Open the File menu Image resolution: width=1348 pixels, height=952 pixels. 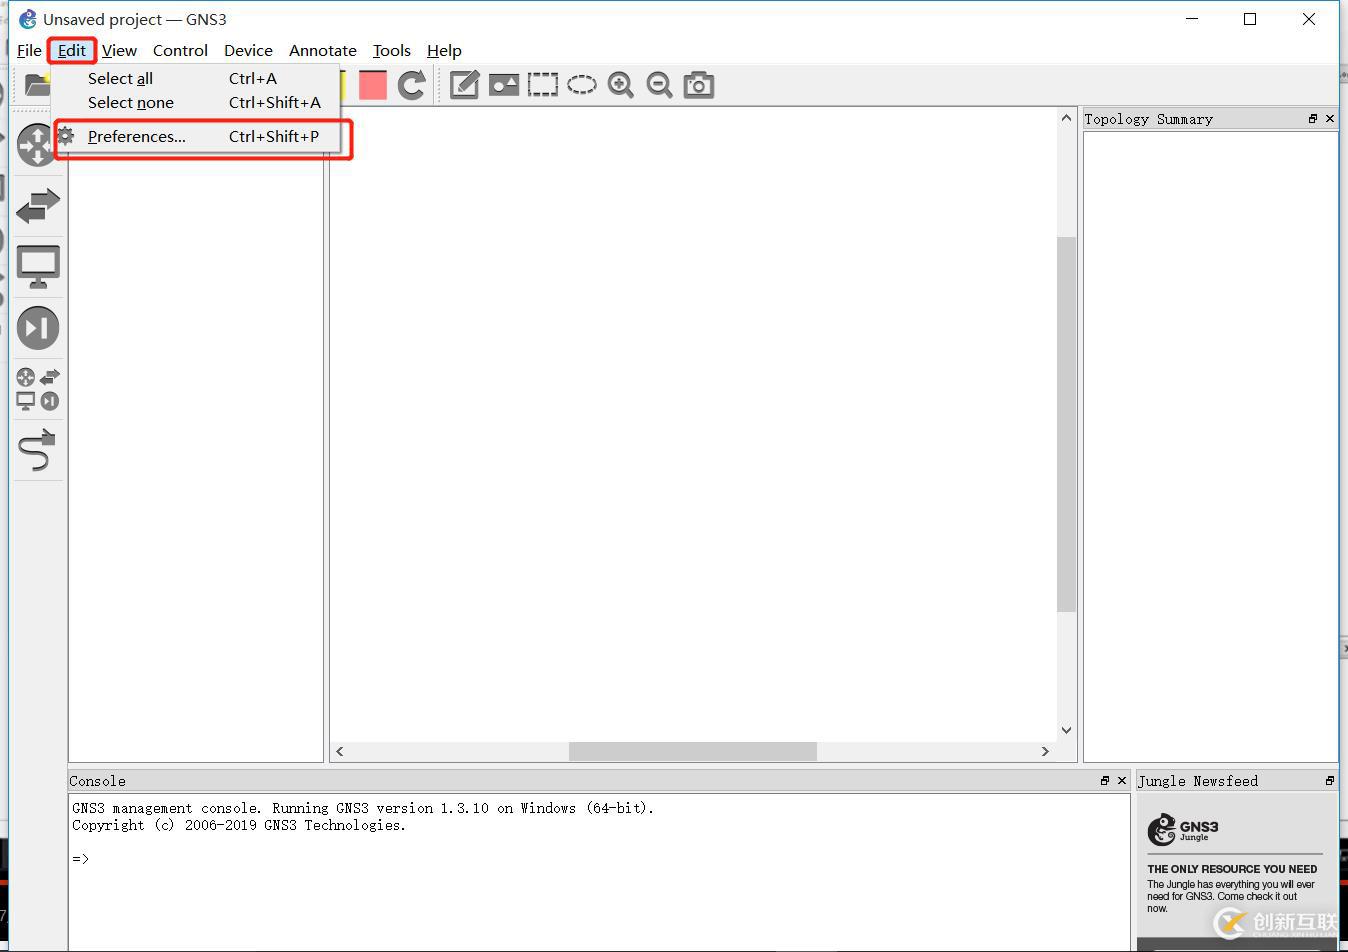point(29,50)
